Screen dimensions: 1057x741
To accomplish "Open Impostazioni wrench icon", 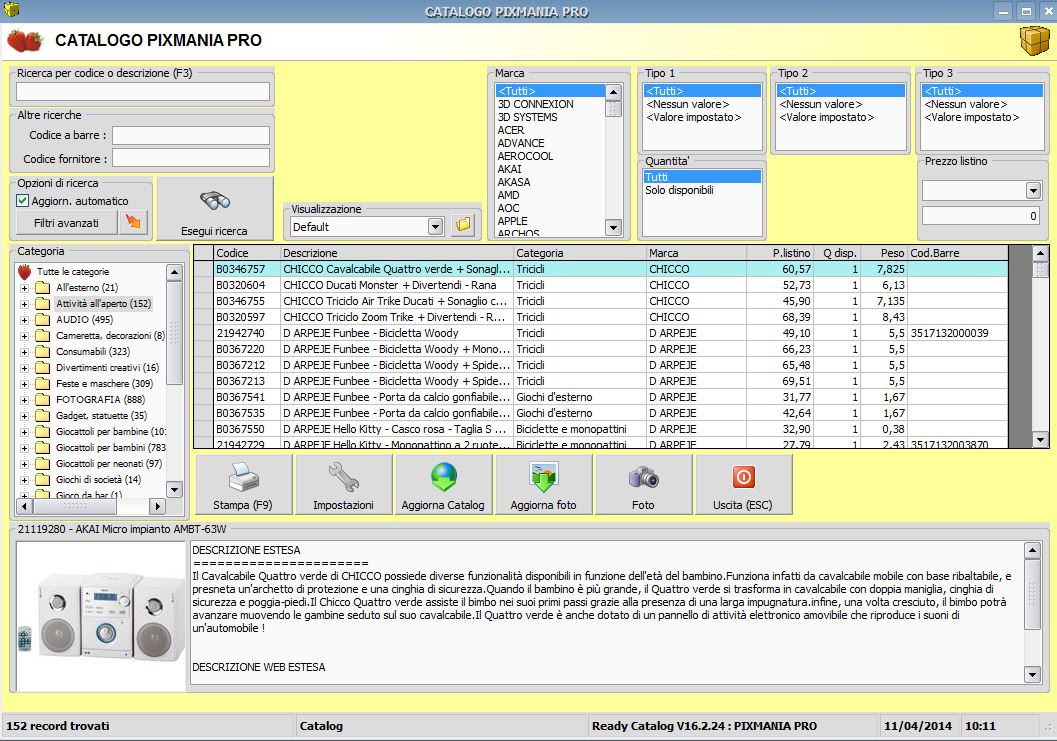I will [343, 477].
